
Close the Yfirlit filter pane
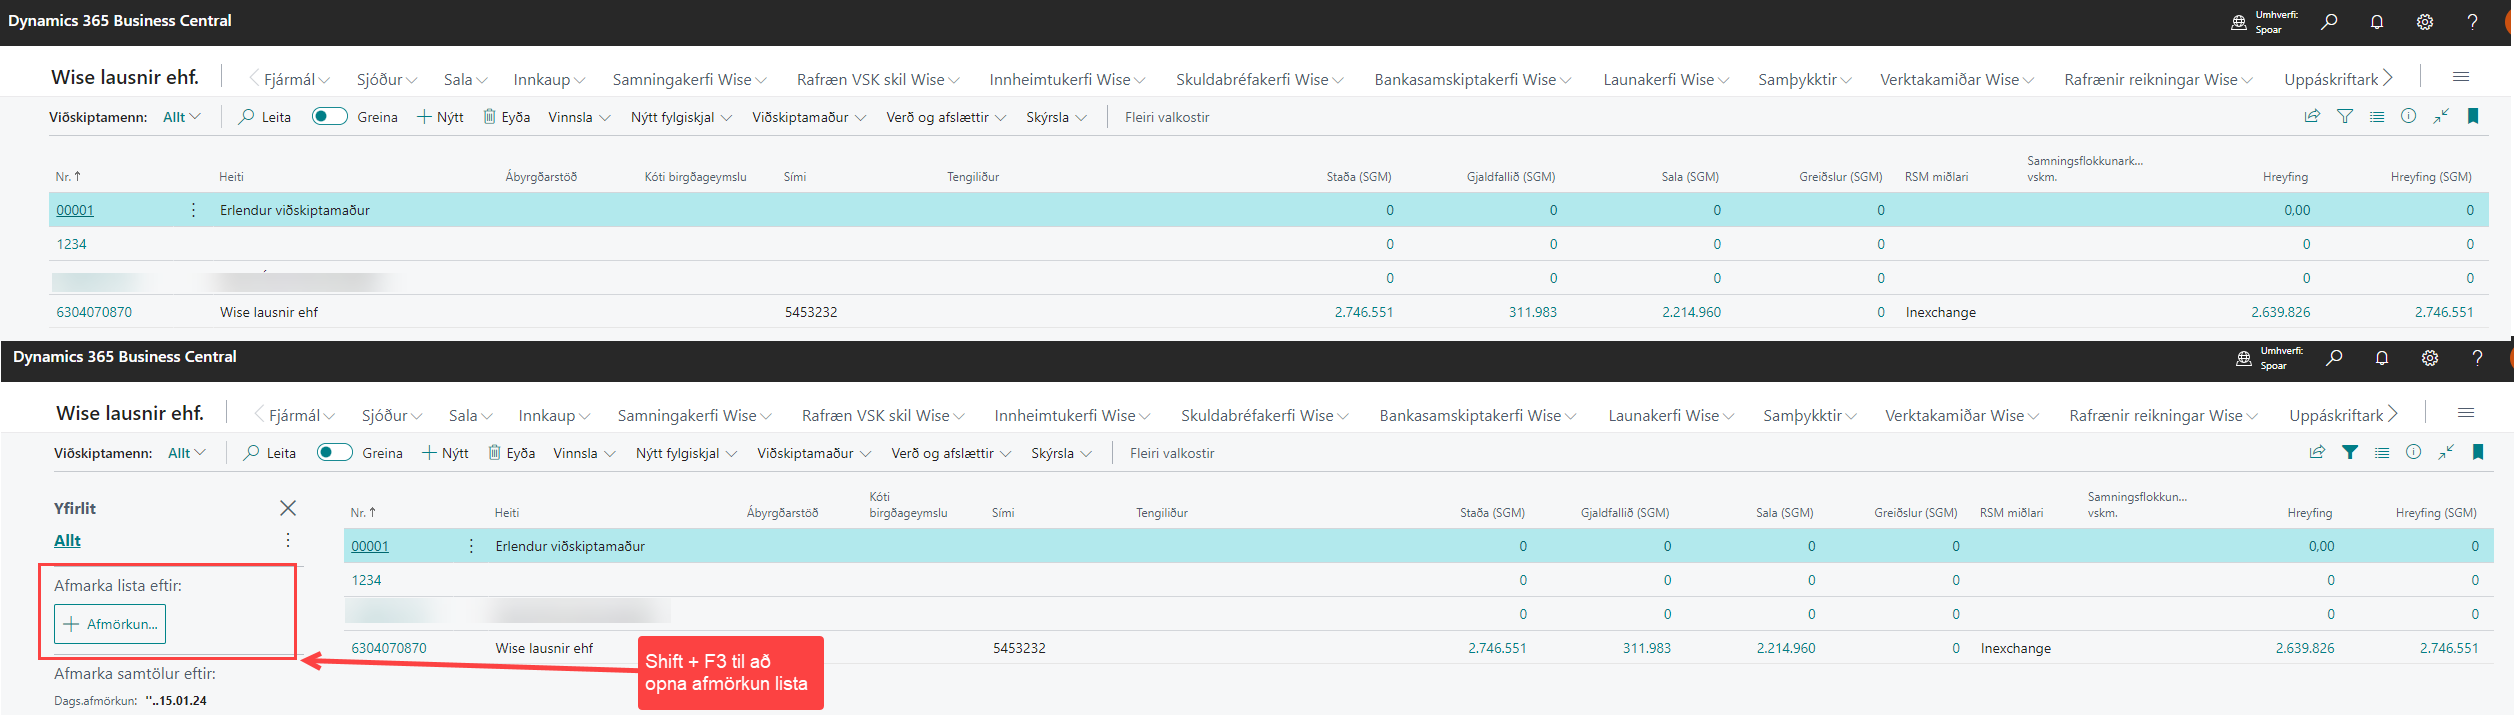288,508
